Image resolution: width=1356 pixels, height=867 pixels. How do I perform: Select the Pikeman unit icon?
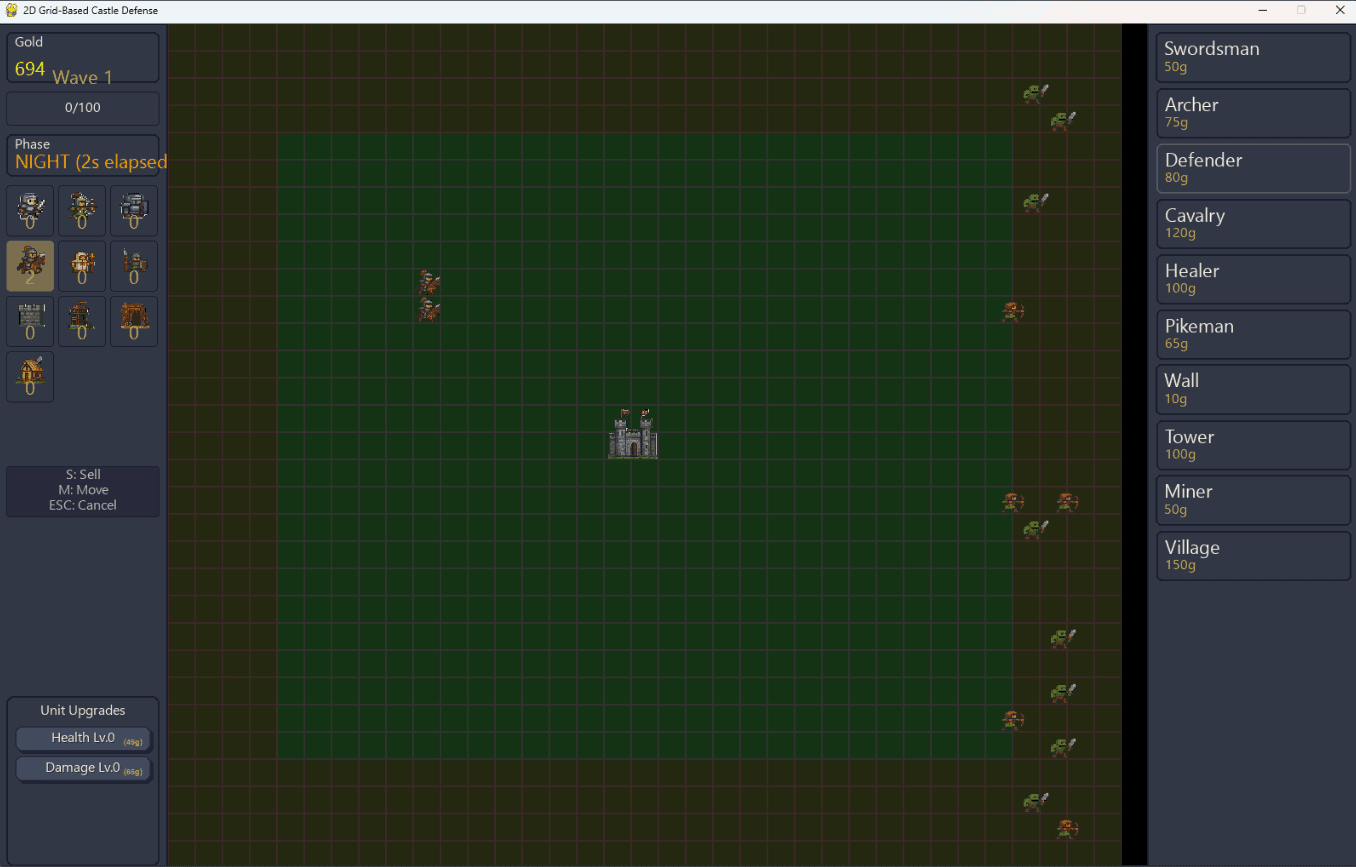coord(134,265)
